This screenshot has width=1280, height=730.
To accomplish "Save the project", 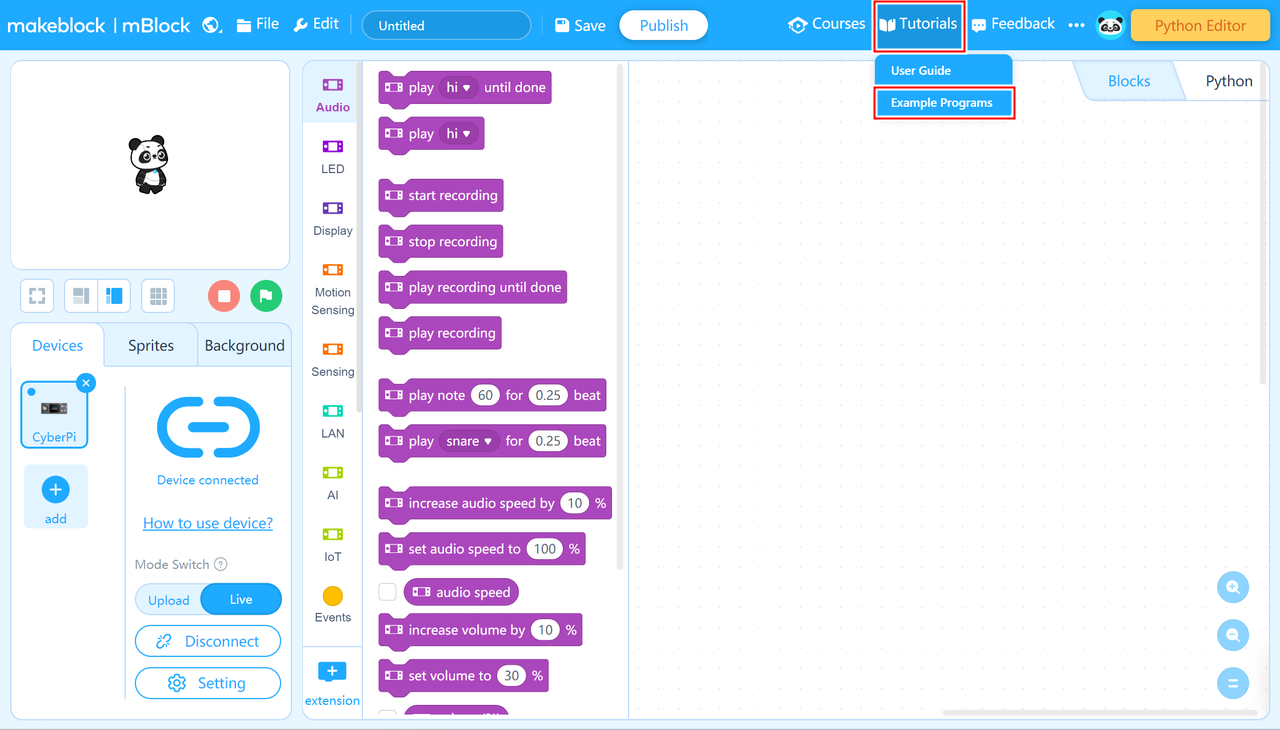I will coord(580,26).
